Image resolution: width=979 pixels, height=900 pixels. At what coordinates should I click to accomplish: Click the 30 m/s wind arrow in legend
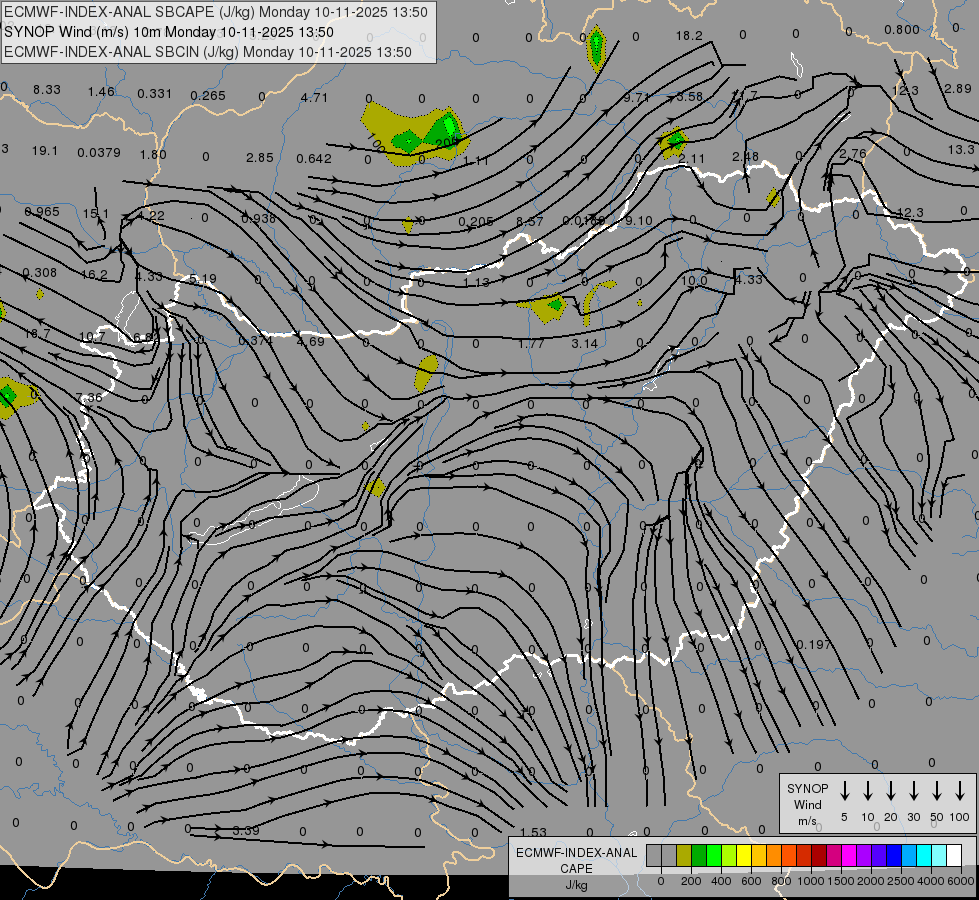(913, 791)
